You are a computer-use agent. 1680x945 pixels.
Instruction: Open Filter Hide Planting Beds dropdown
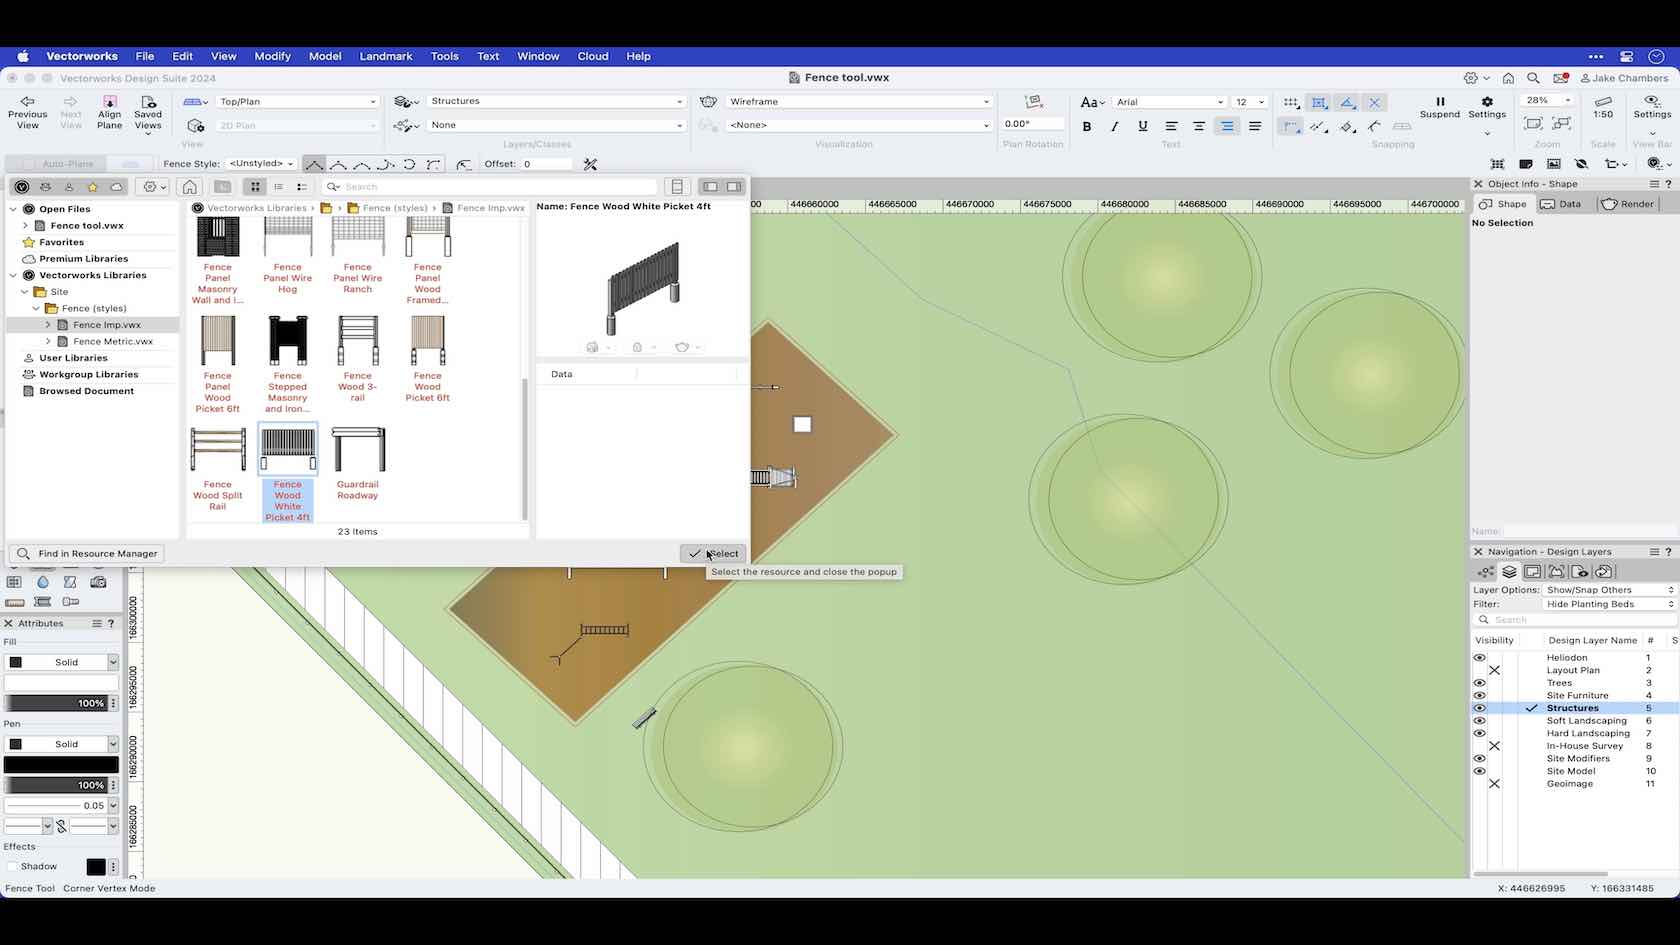click(x=1609, y=604)
